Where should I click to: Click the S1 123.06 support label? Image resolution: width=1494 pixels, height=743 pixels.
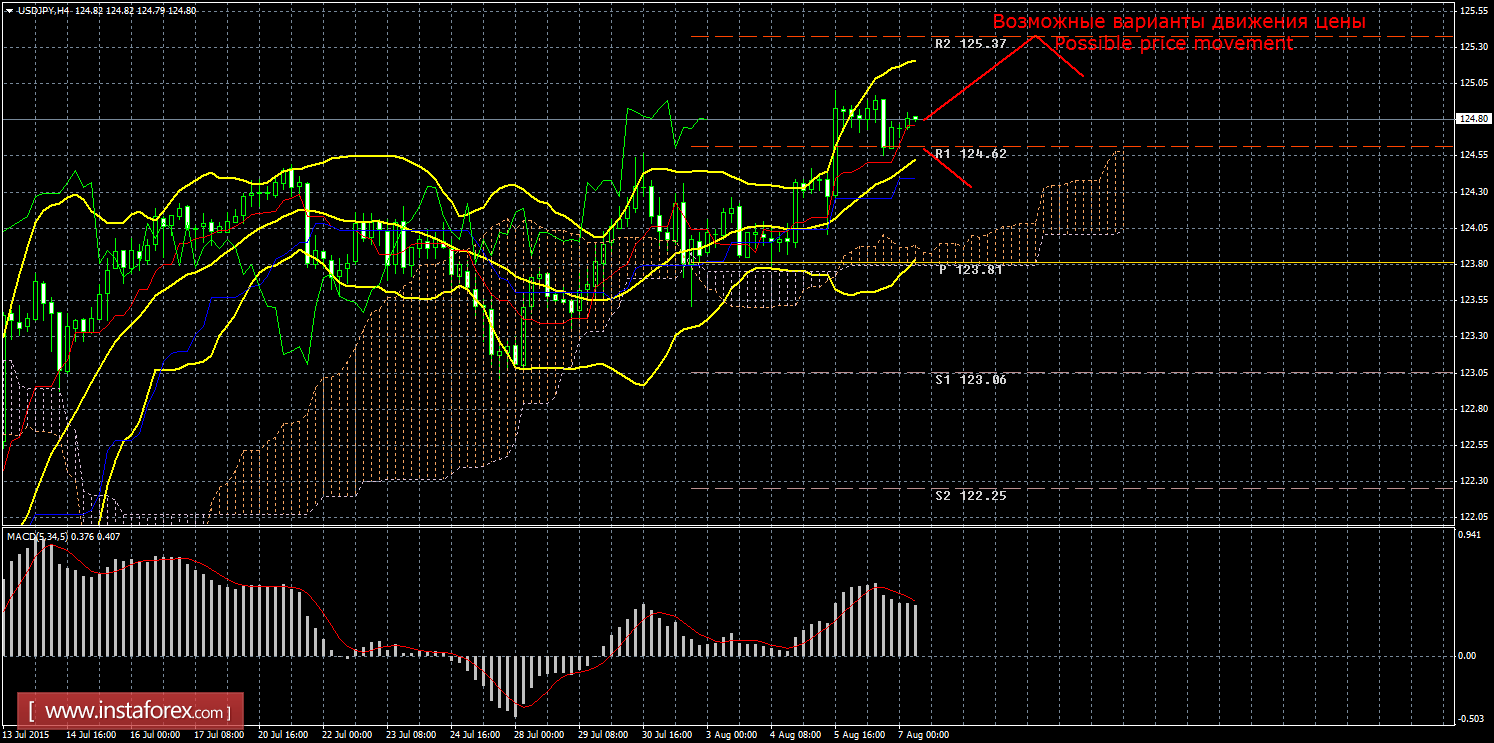click(970, 380)
